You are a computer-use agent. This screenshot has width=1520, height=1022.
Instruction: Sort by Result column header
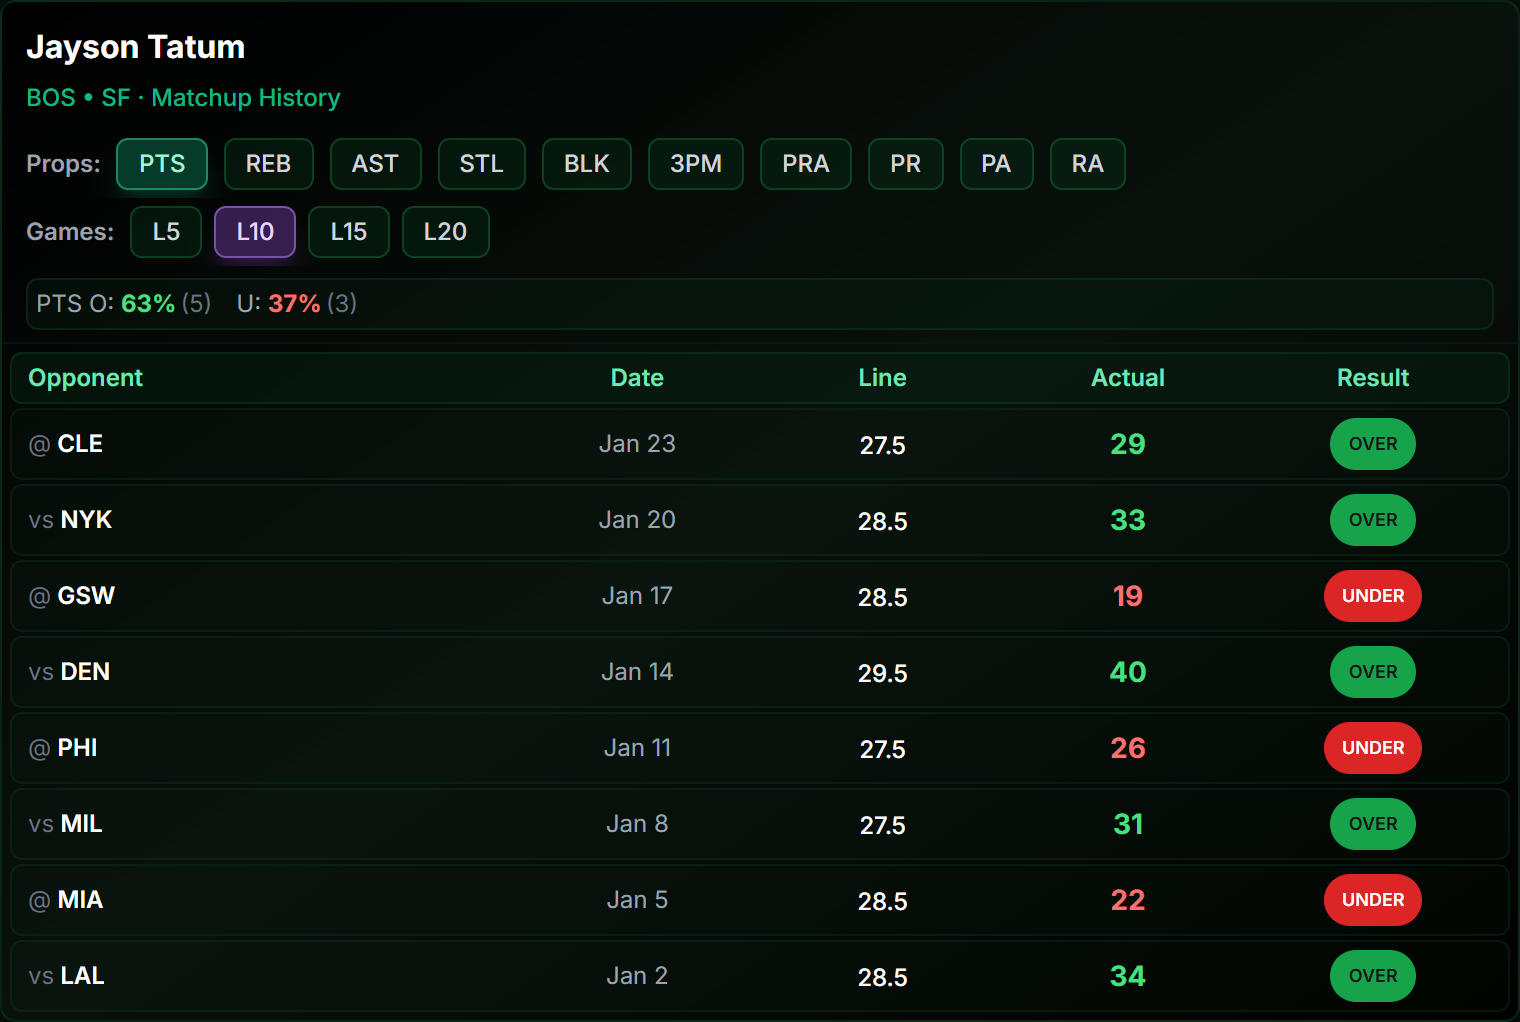[x=1372, y=378]
